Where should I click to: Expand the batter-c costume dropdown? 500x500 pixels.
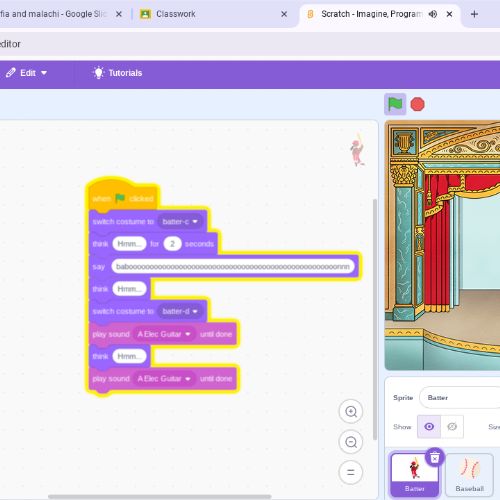coord(180,222)
